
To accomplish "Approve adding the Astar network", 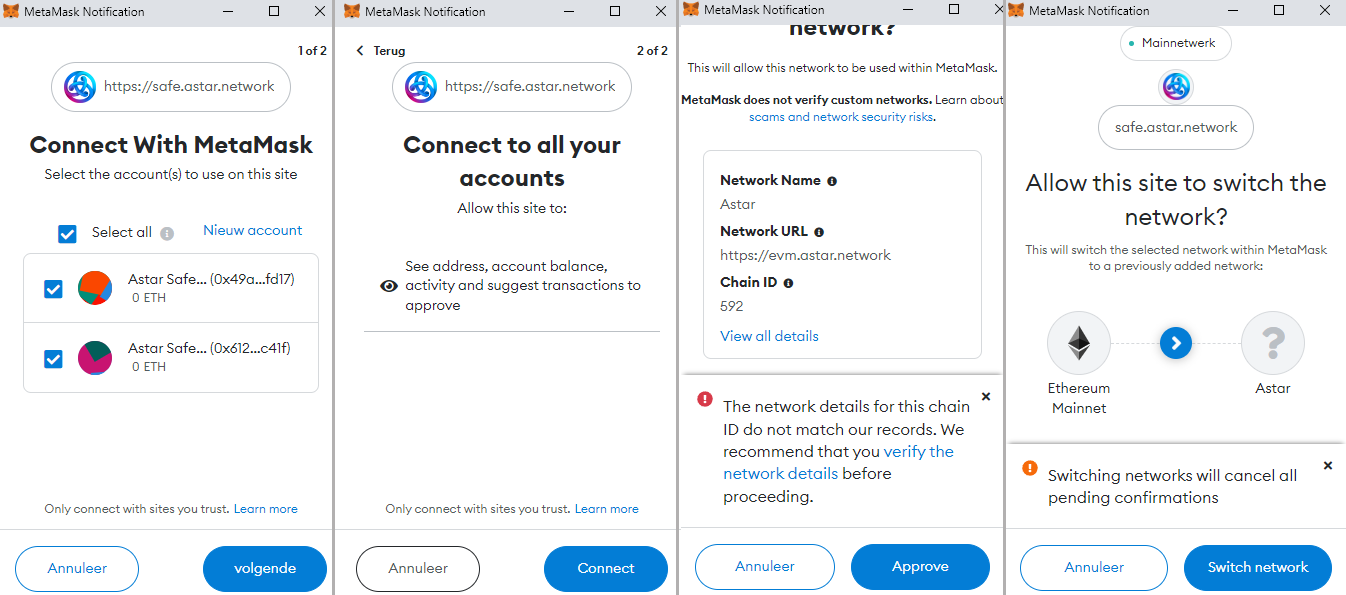I will coord(919,566).
